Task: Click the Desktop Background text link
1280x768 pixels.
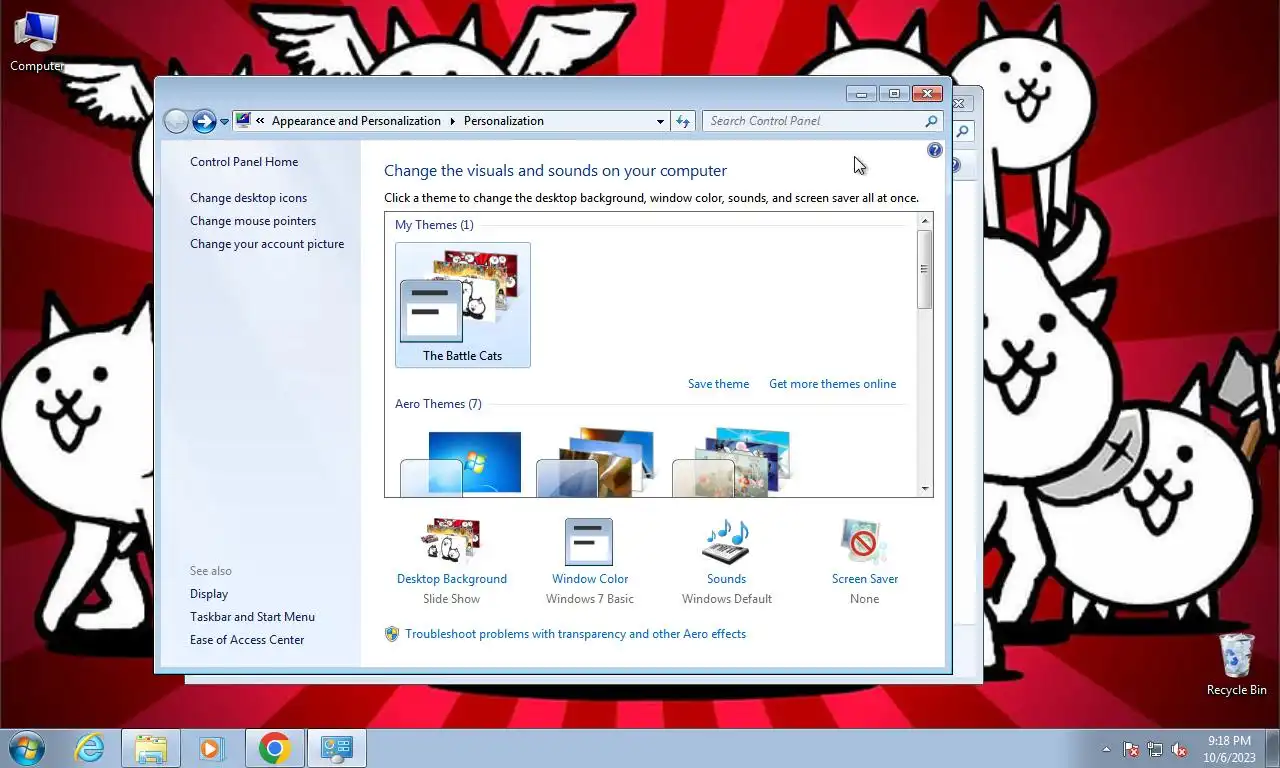Action: [x=452, y=579]
